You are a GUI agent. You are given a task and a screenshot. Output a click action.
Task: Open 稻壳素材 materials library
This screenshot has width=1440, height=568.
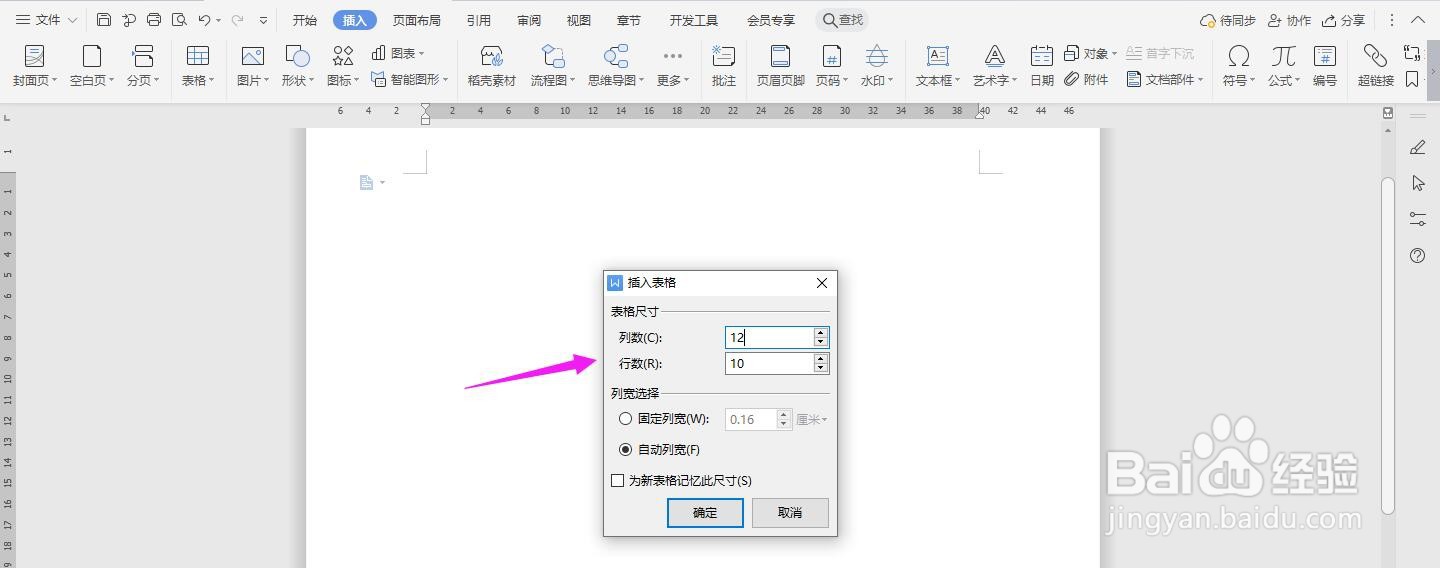(491, 66)
